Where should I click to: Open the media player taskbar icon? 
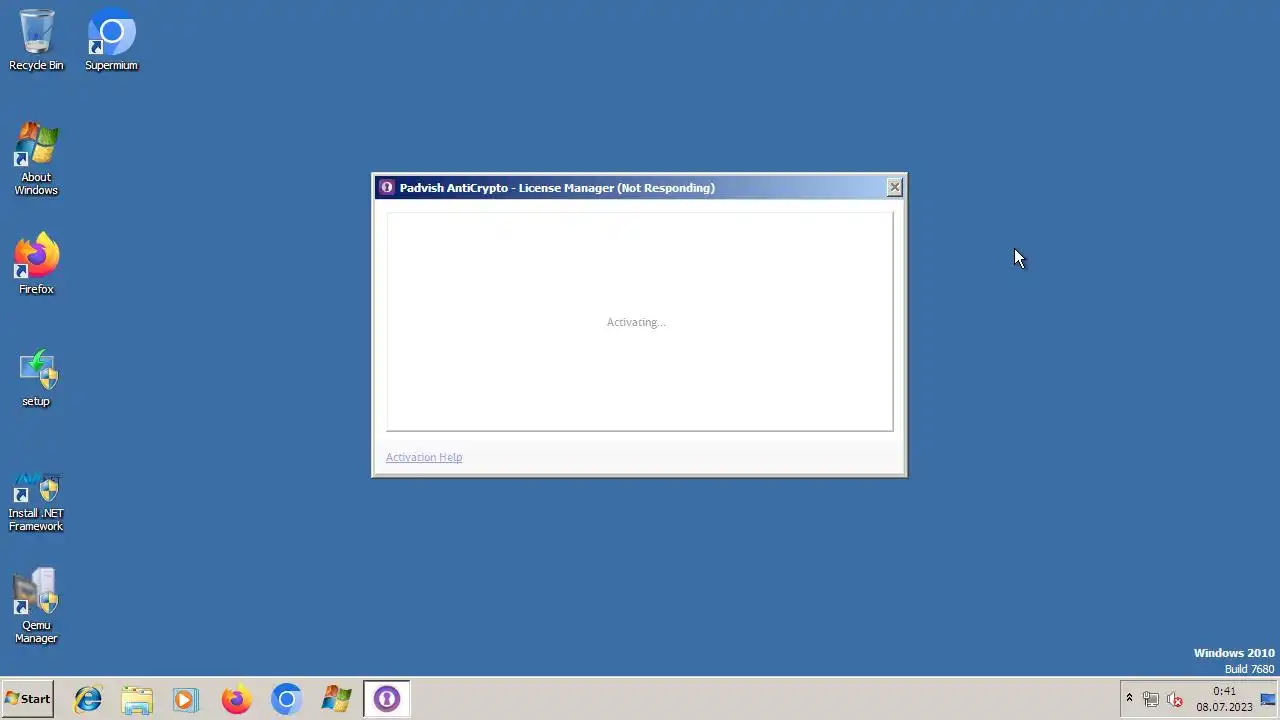pyautogui.click(x=186, y=699)
